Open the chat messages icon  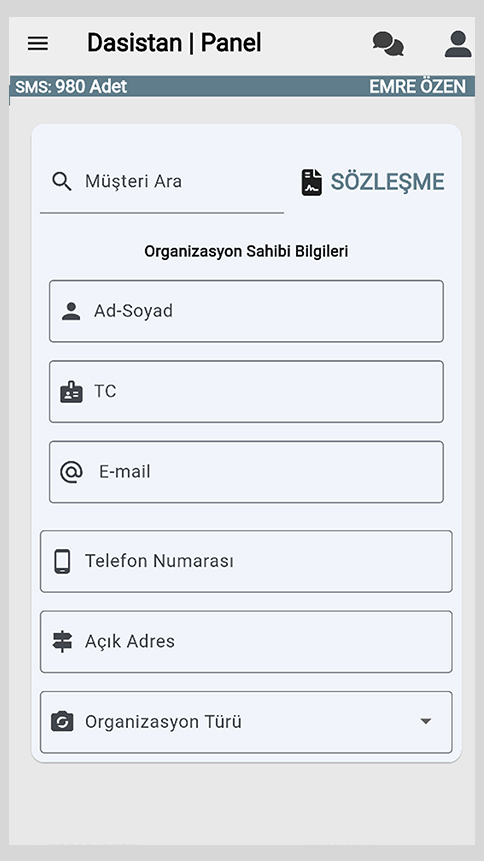[388, 44]
